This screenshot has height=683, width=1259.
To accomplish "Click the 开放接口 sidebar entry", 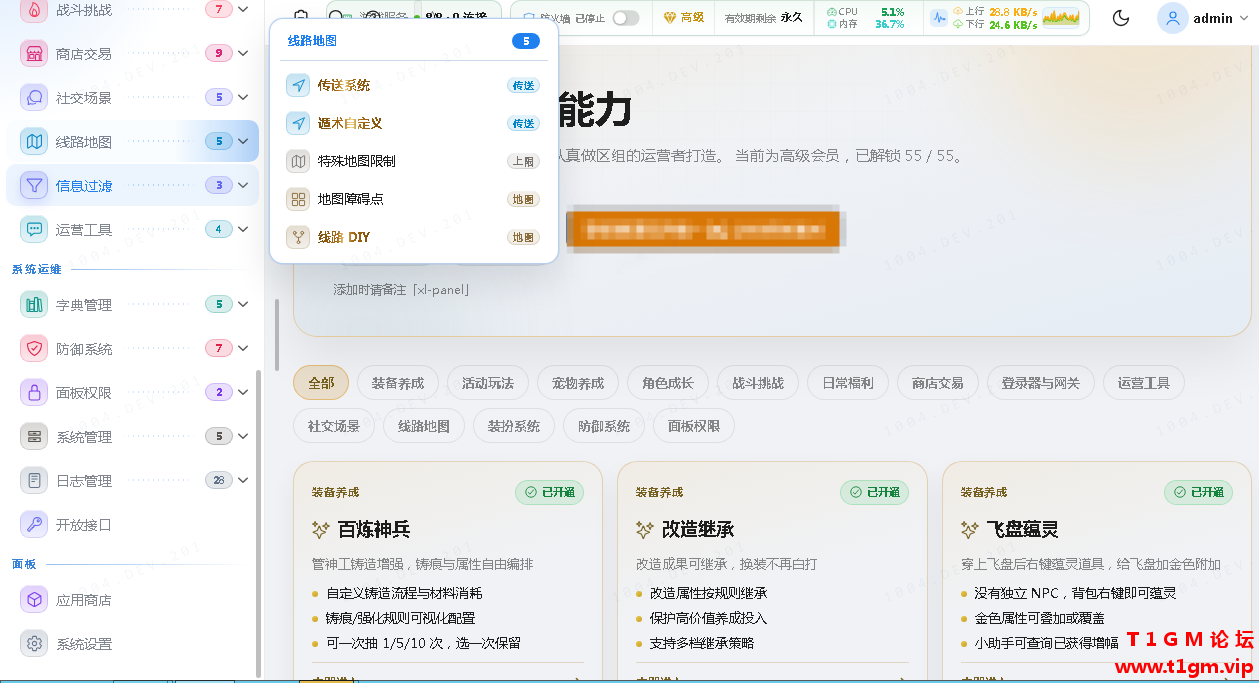I will click(x=132, y=525).
